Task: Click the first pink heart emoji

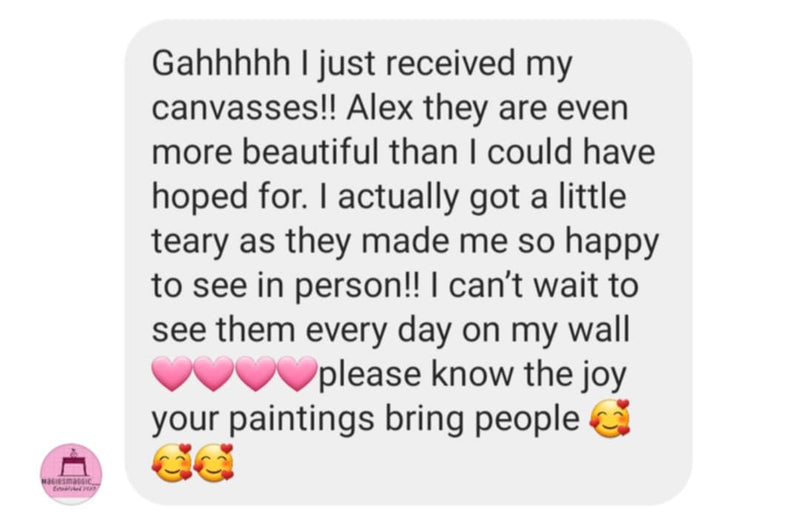Action: coord(172,373)
